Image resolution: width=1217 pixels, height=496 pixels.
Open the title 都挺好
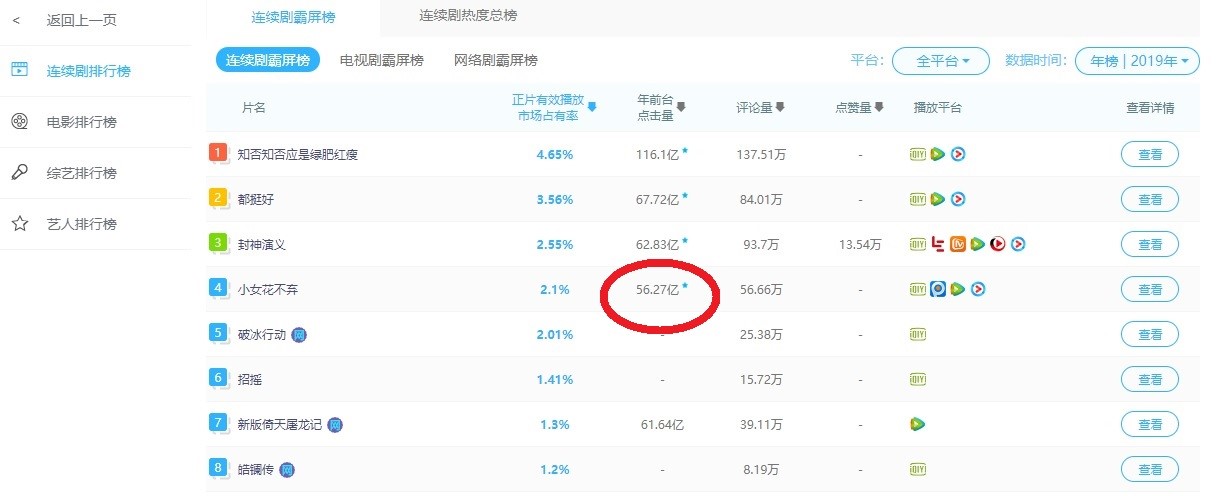pos(255,199)
